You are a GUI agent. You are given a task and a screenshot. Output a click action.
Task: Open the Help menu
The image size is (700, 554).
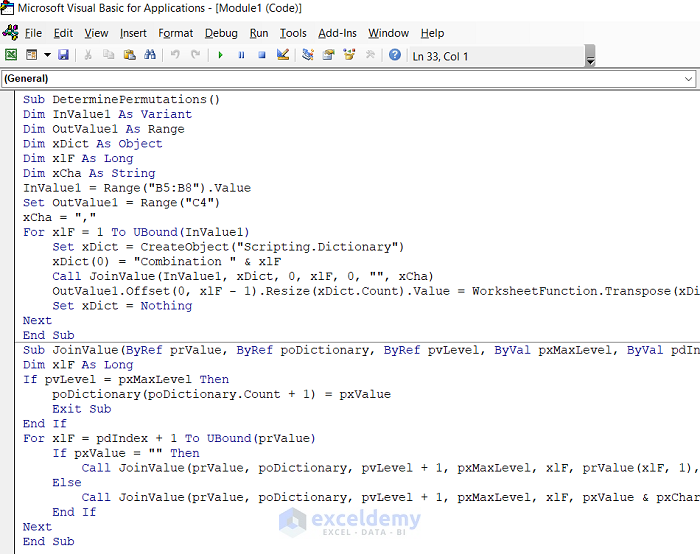click(x=432, y=33)
